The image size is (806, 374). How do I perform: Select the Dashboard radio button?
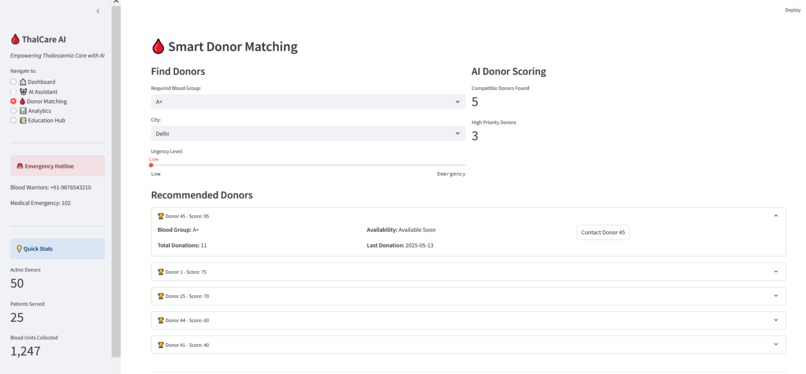coord(13,82)
